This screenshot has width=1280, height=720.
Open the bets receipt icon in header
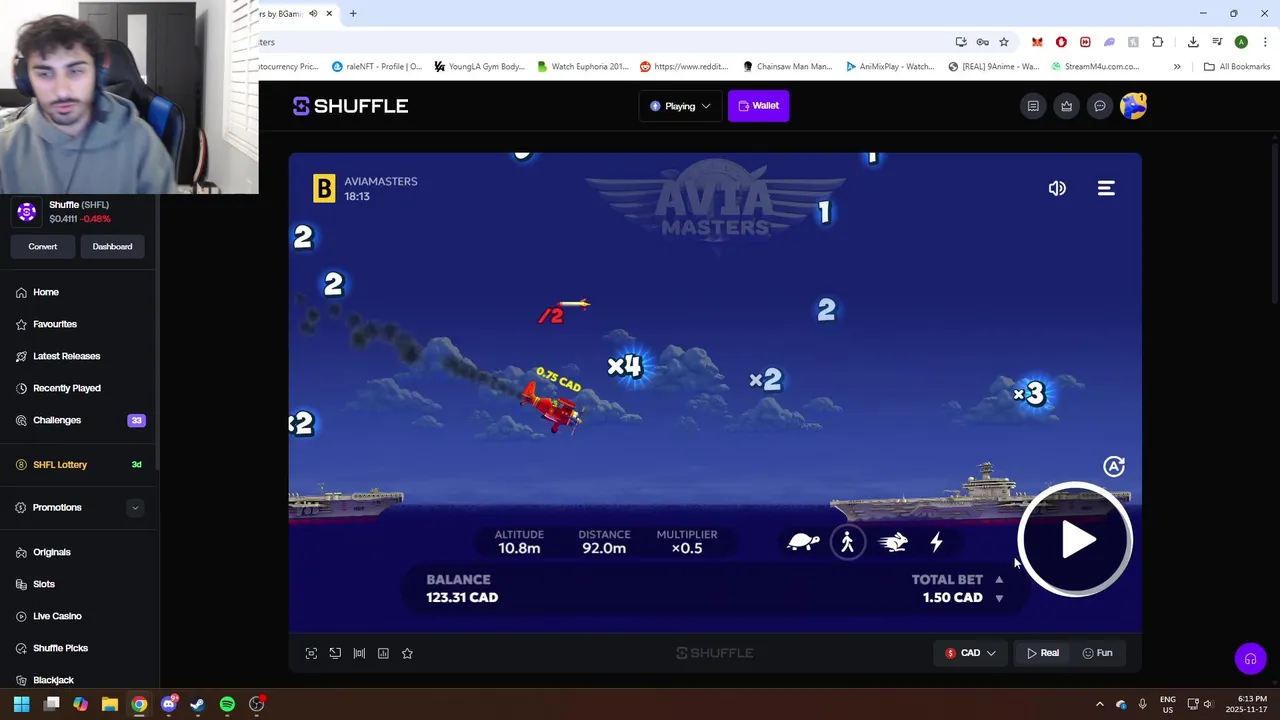(x=1033, y=106)
